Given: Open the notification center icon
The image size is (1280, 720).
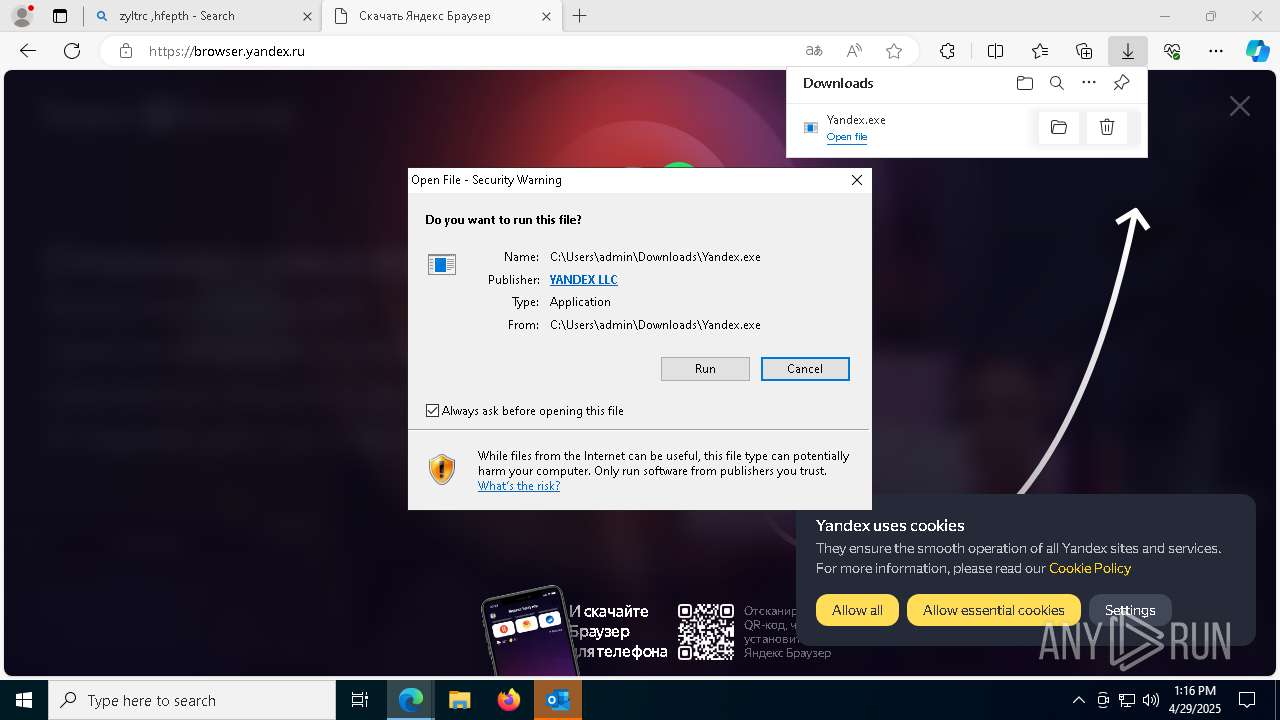Looking at the screenshot, I should pyautogui.click(x=1247, y=700).
